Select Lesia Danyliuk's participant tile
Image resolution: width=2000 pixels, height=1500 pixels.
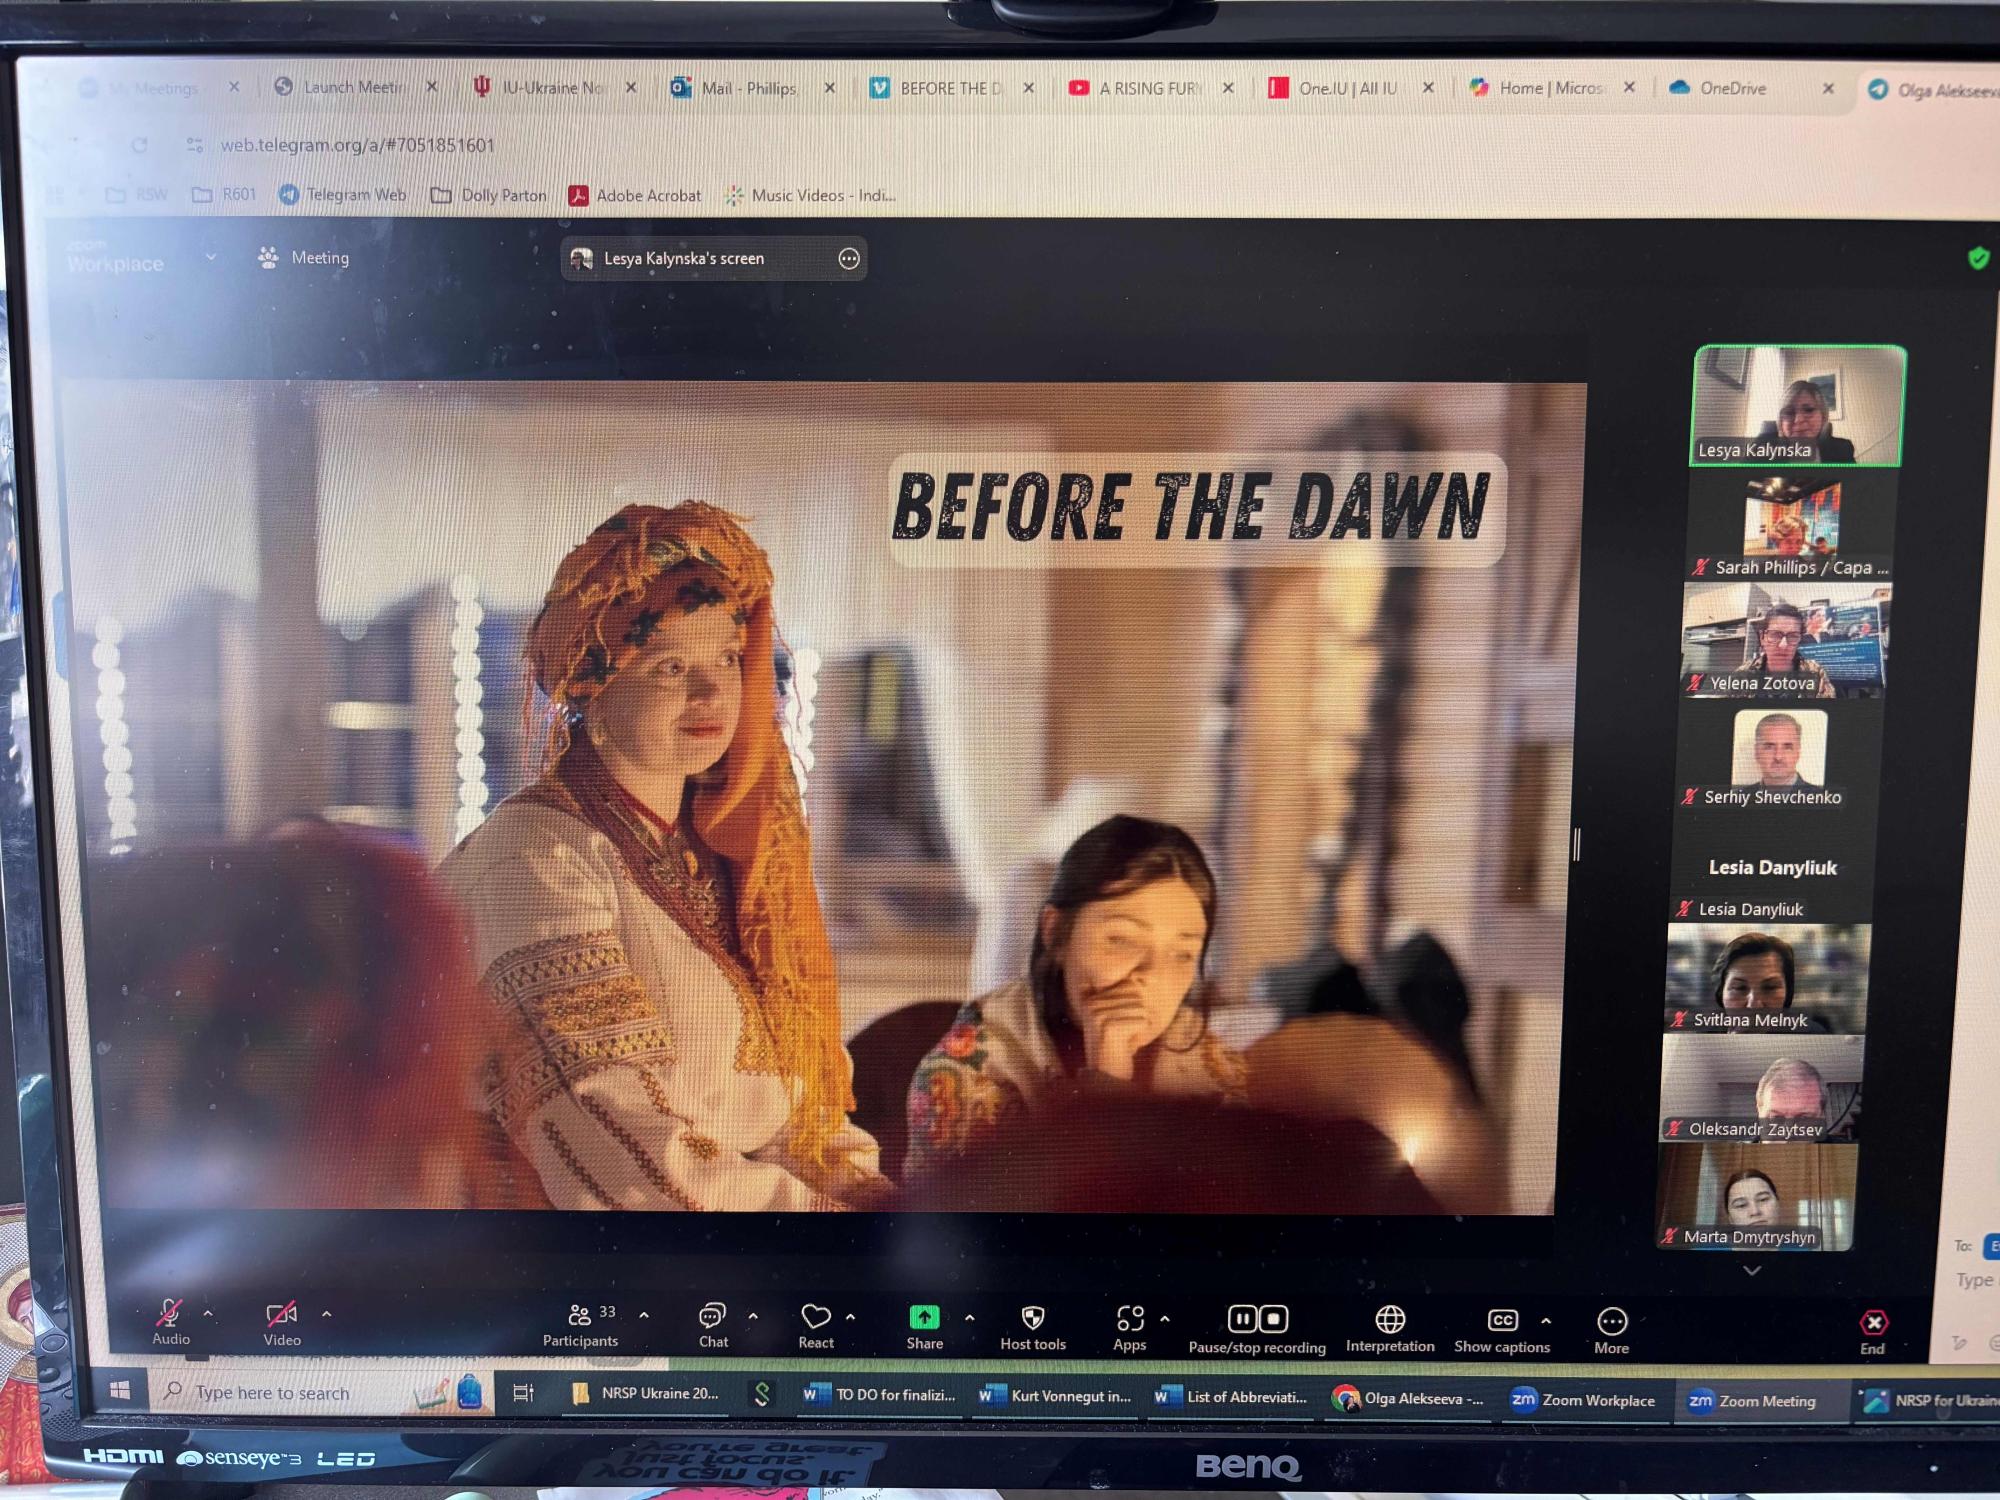click(1772, 870)
